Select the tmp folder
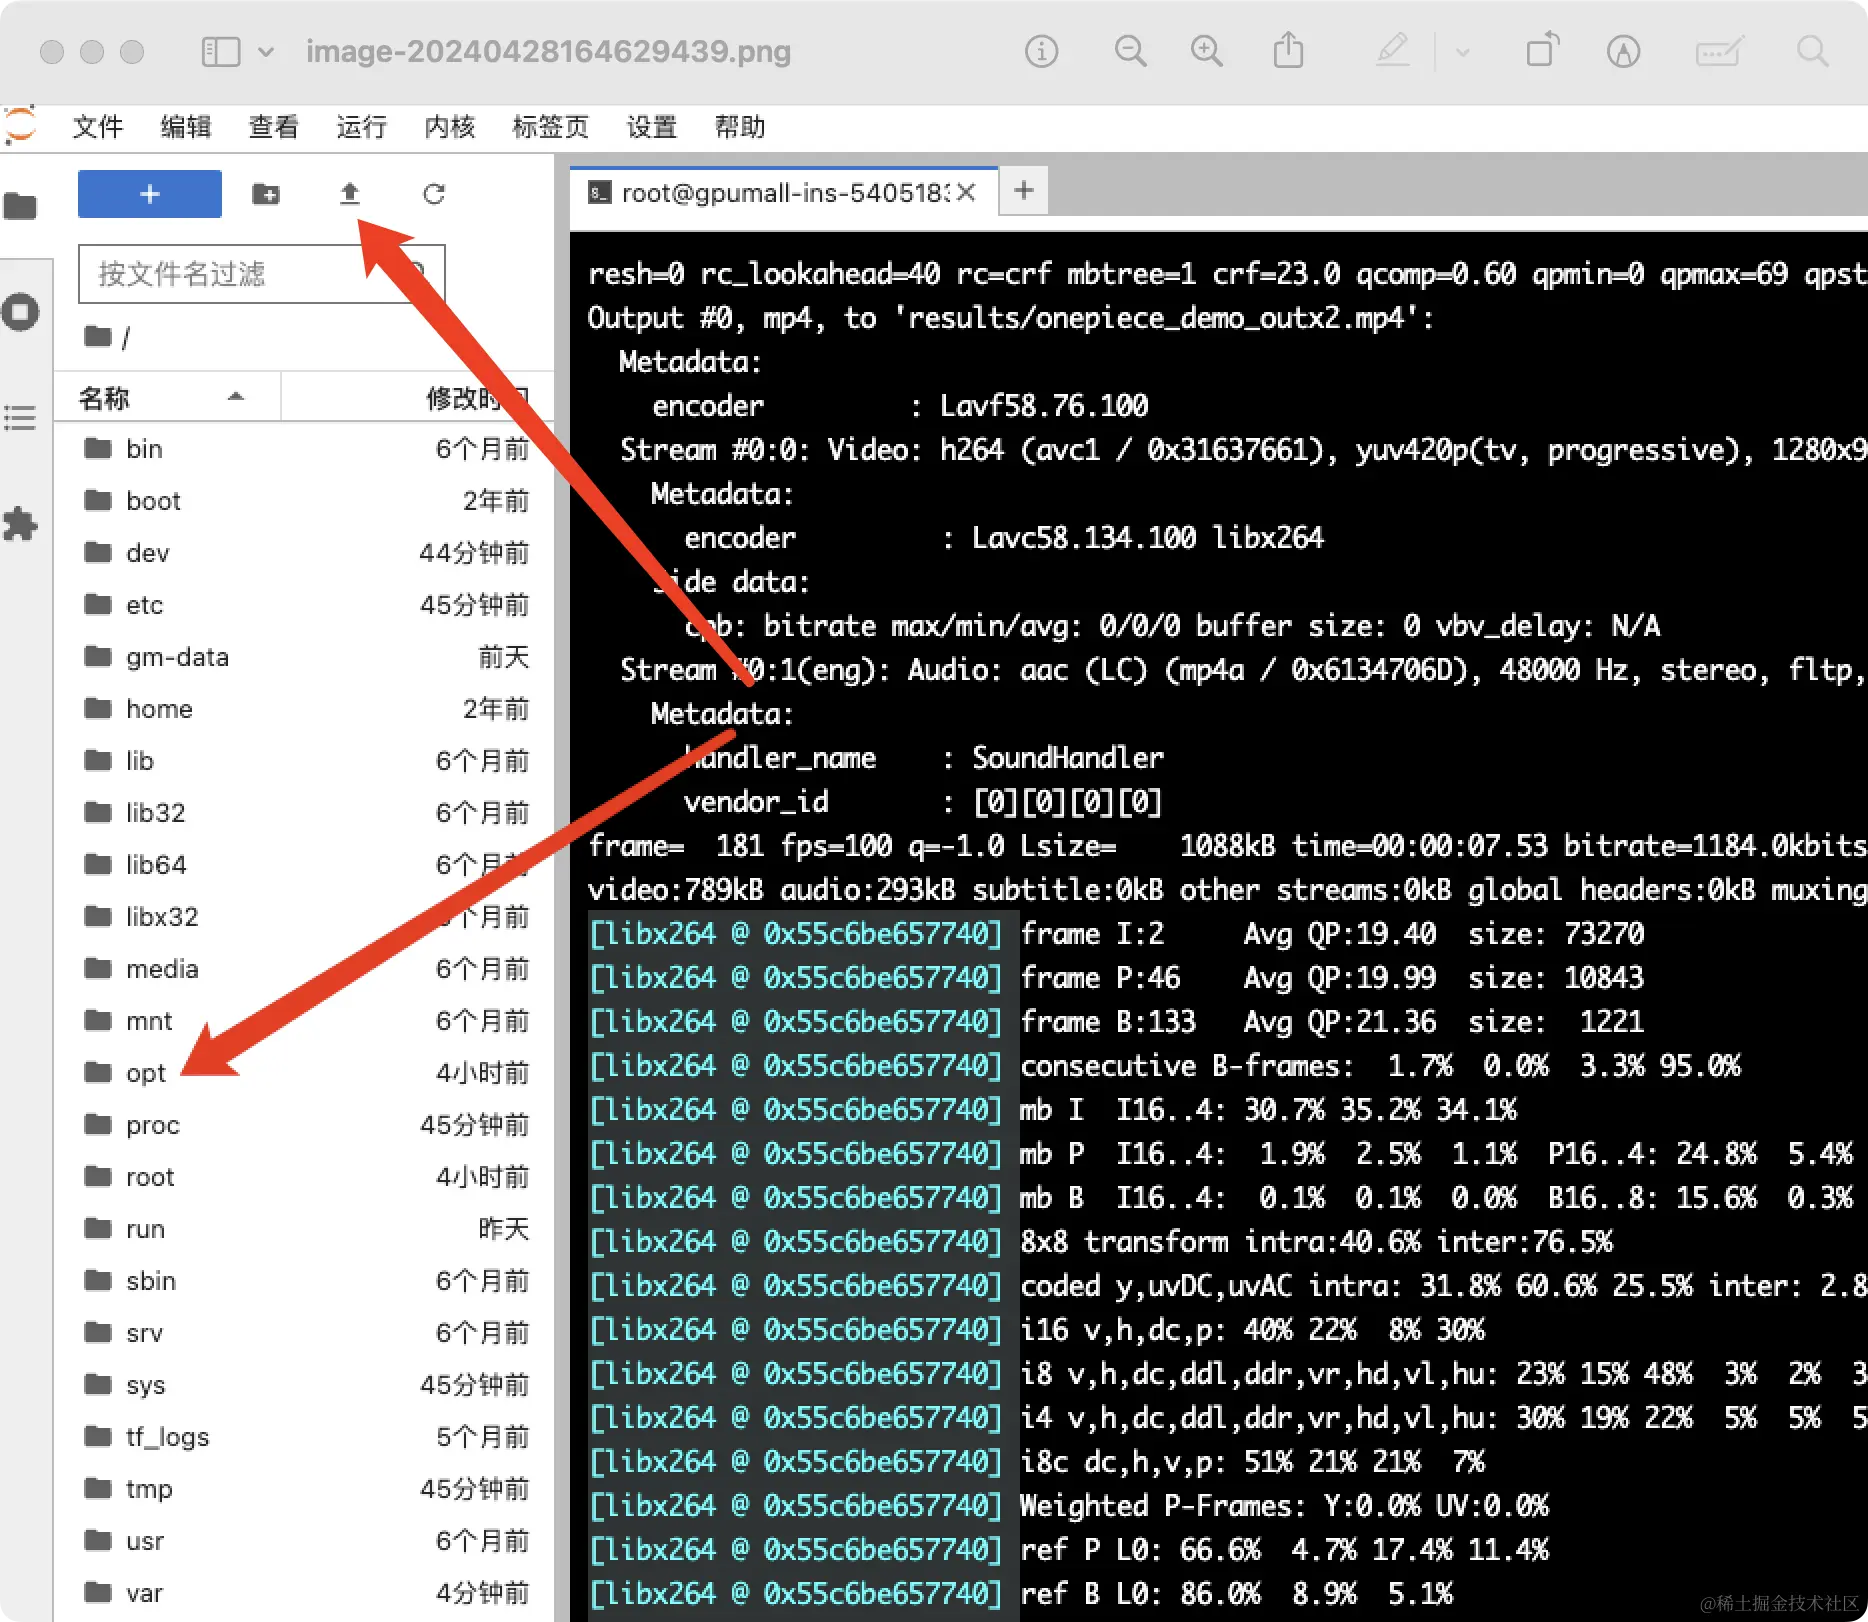 pyautogui.click(x=305, y=1489)
